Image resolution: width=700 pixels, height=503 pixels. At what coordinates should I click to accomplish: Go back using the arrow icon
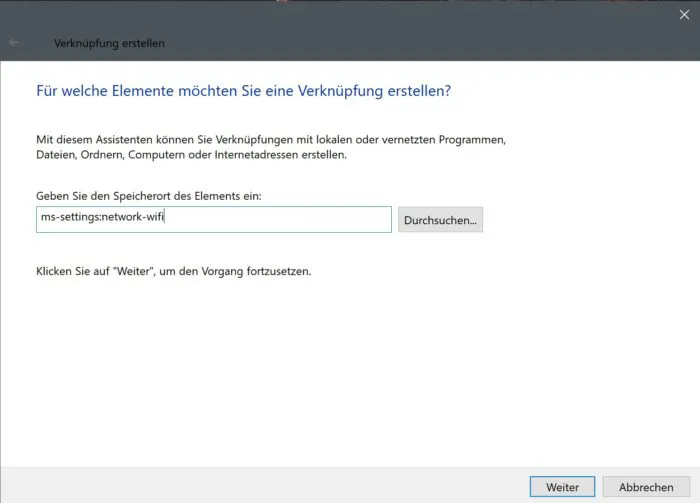point(14,42)
